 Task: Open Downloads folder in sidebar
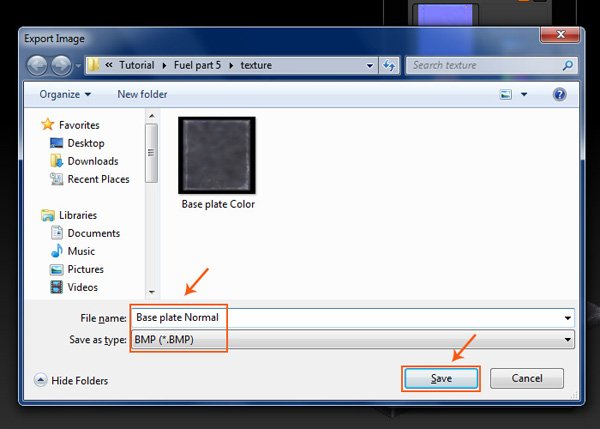pos(92,161)
